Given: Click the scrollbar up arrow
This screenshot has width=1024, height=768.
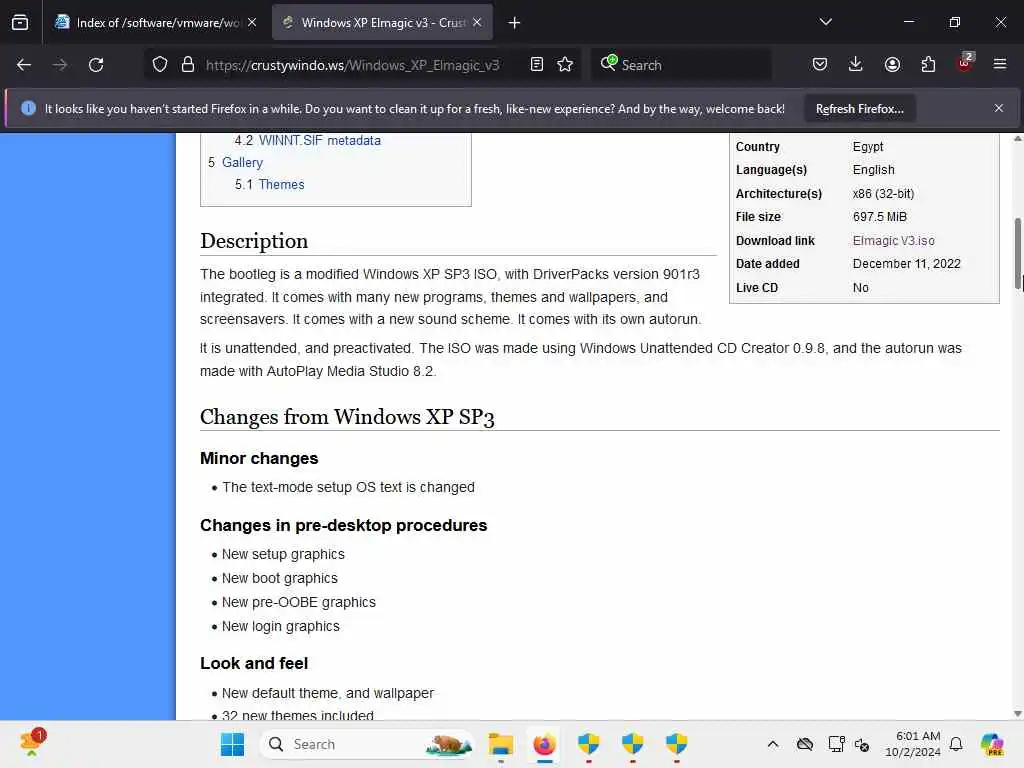Looking at the screenshot, I should coord(1017,138).
